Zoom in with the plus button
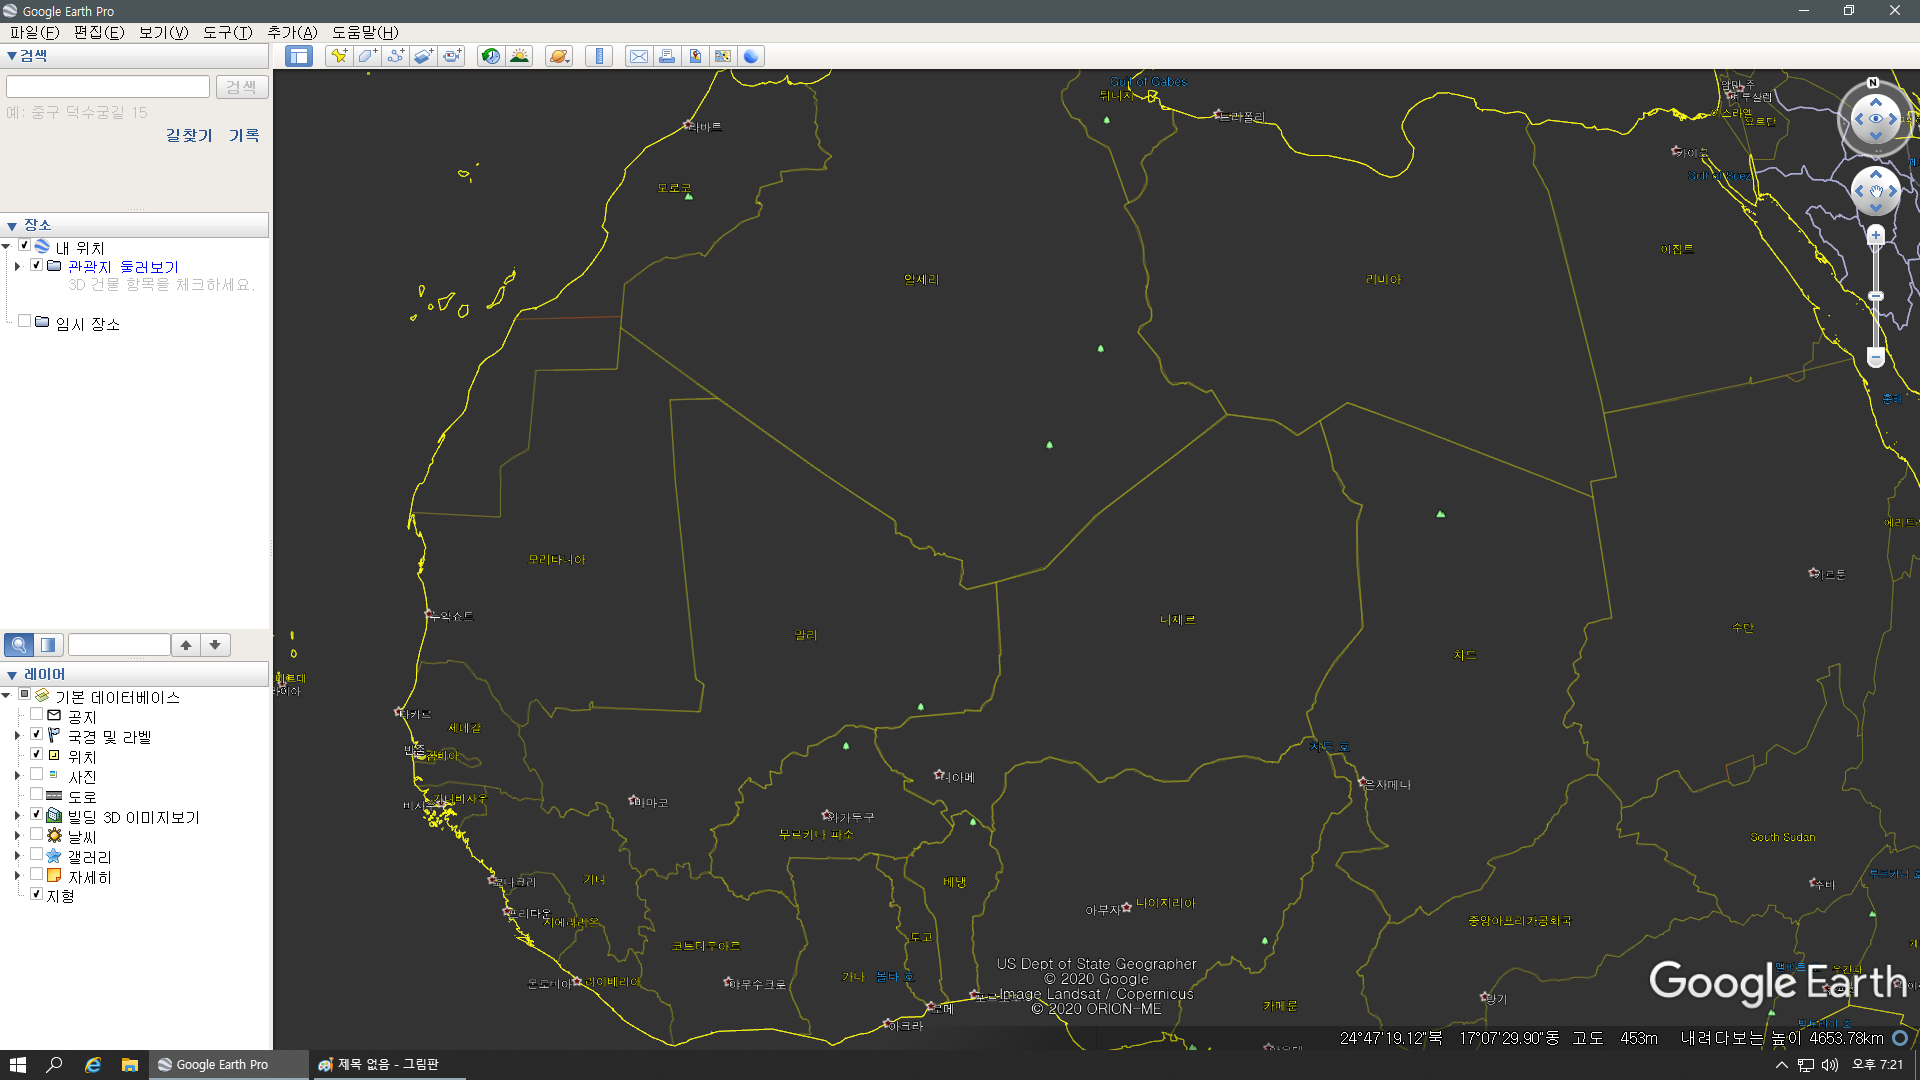The image size is (1920, 1080). (x=1876, y=235)
